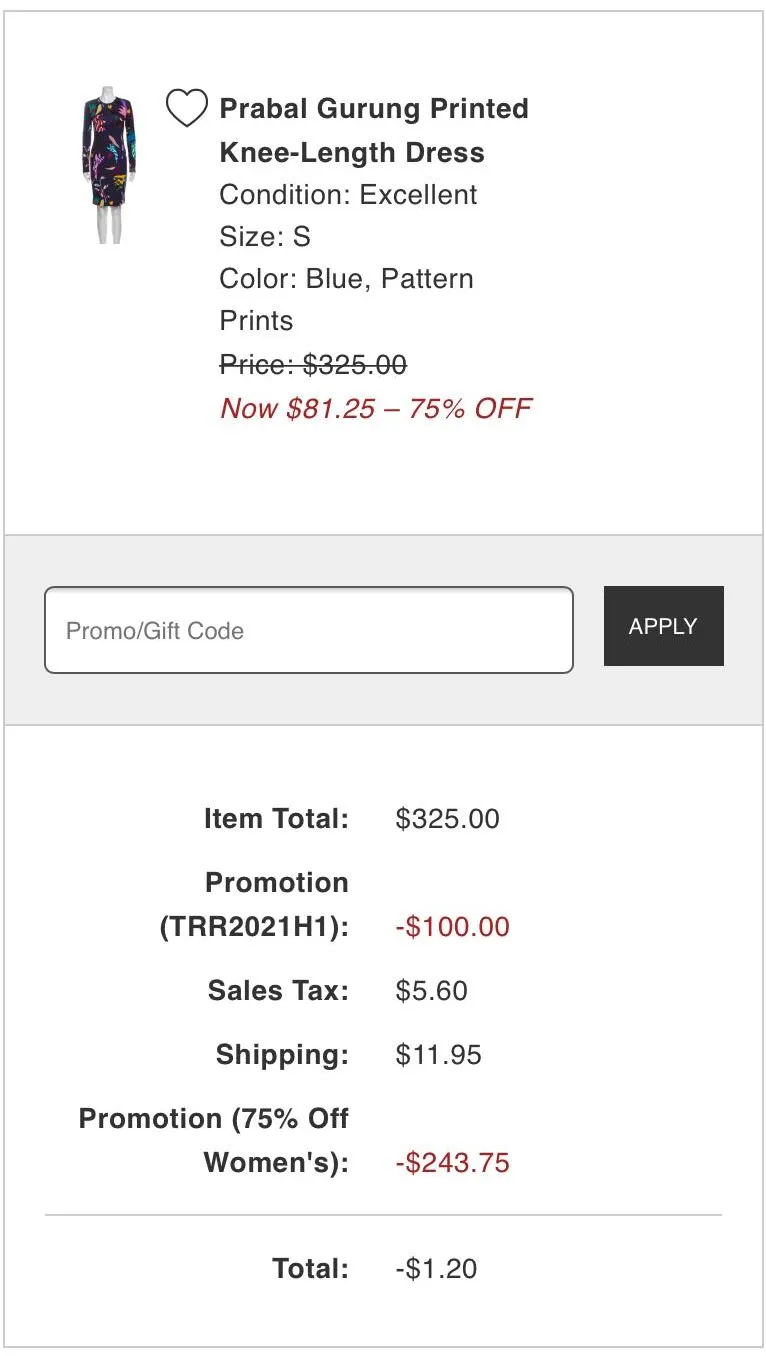Click the -$243.75 discount amount
Viewport: 766px width, 1356px height.
[452, 1163]
